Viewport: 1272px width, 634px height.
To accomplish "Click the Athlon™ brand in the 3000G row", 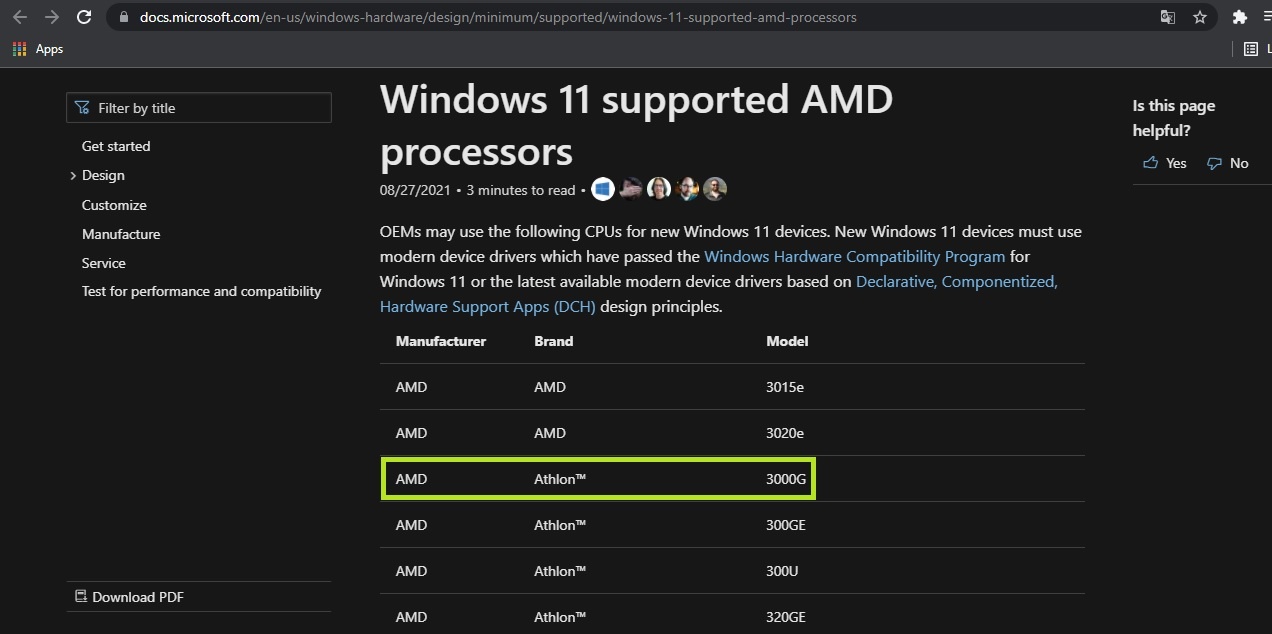I will (x=560, y=479).
